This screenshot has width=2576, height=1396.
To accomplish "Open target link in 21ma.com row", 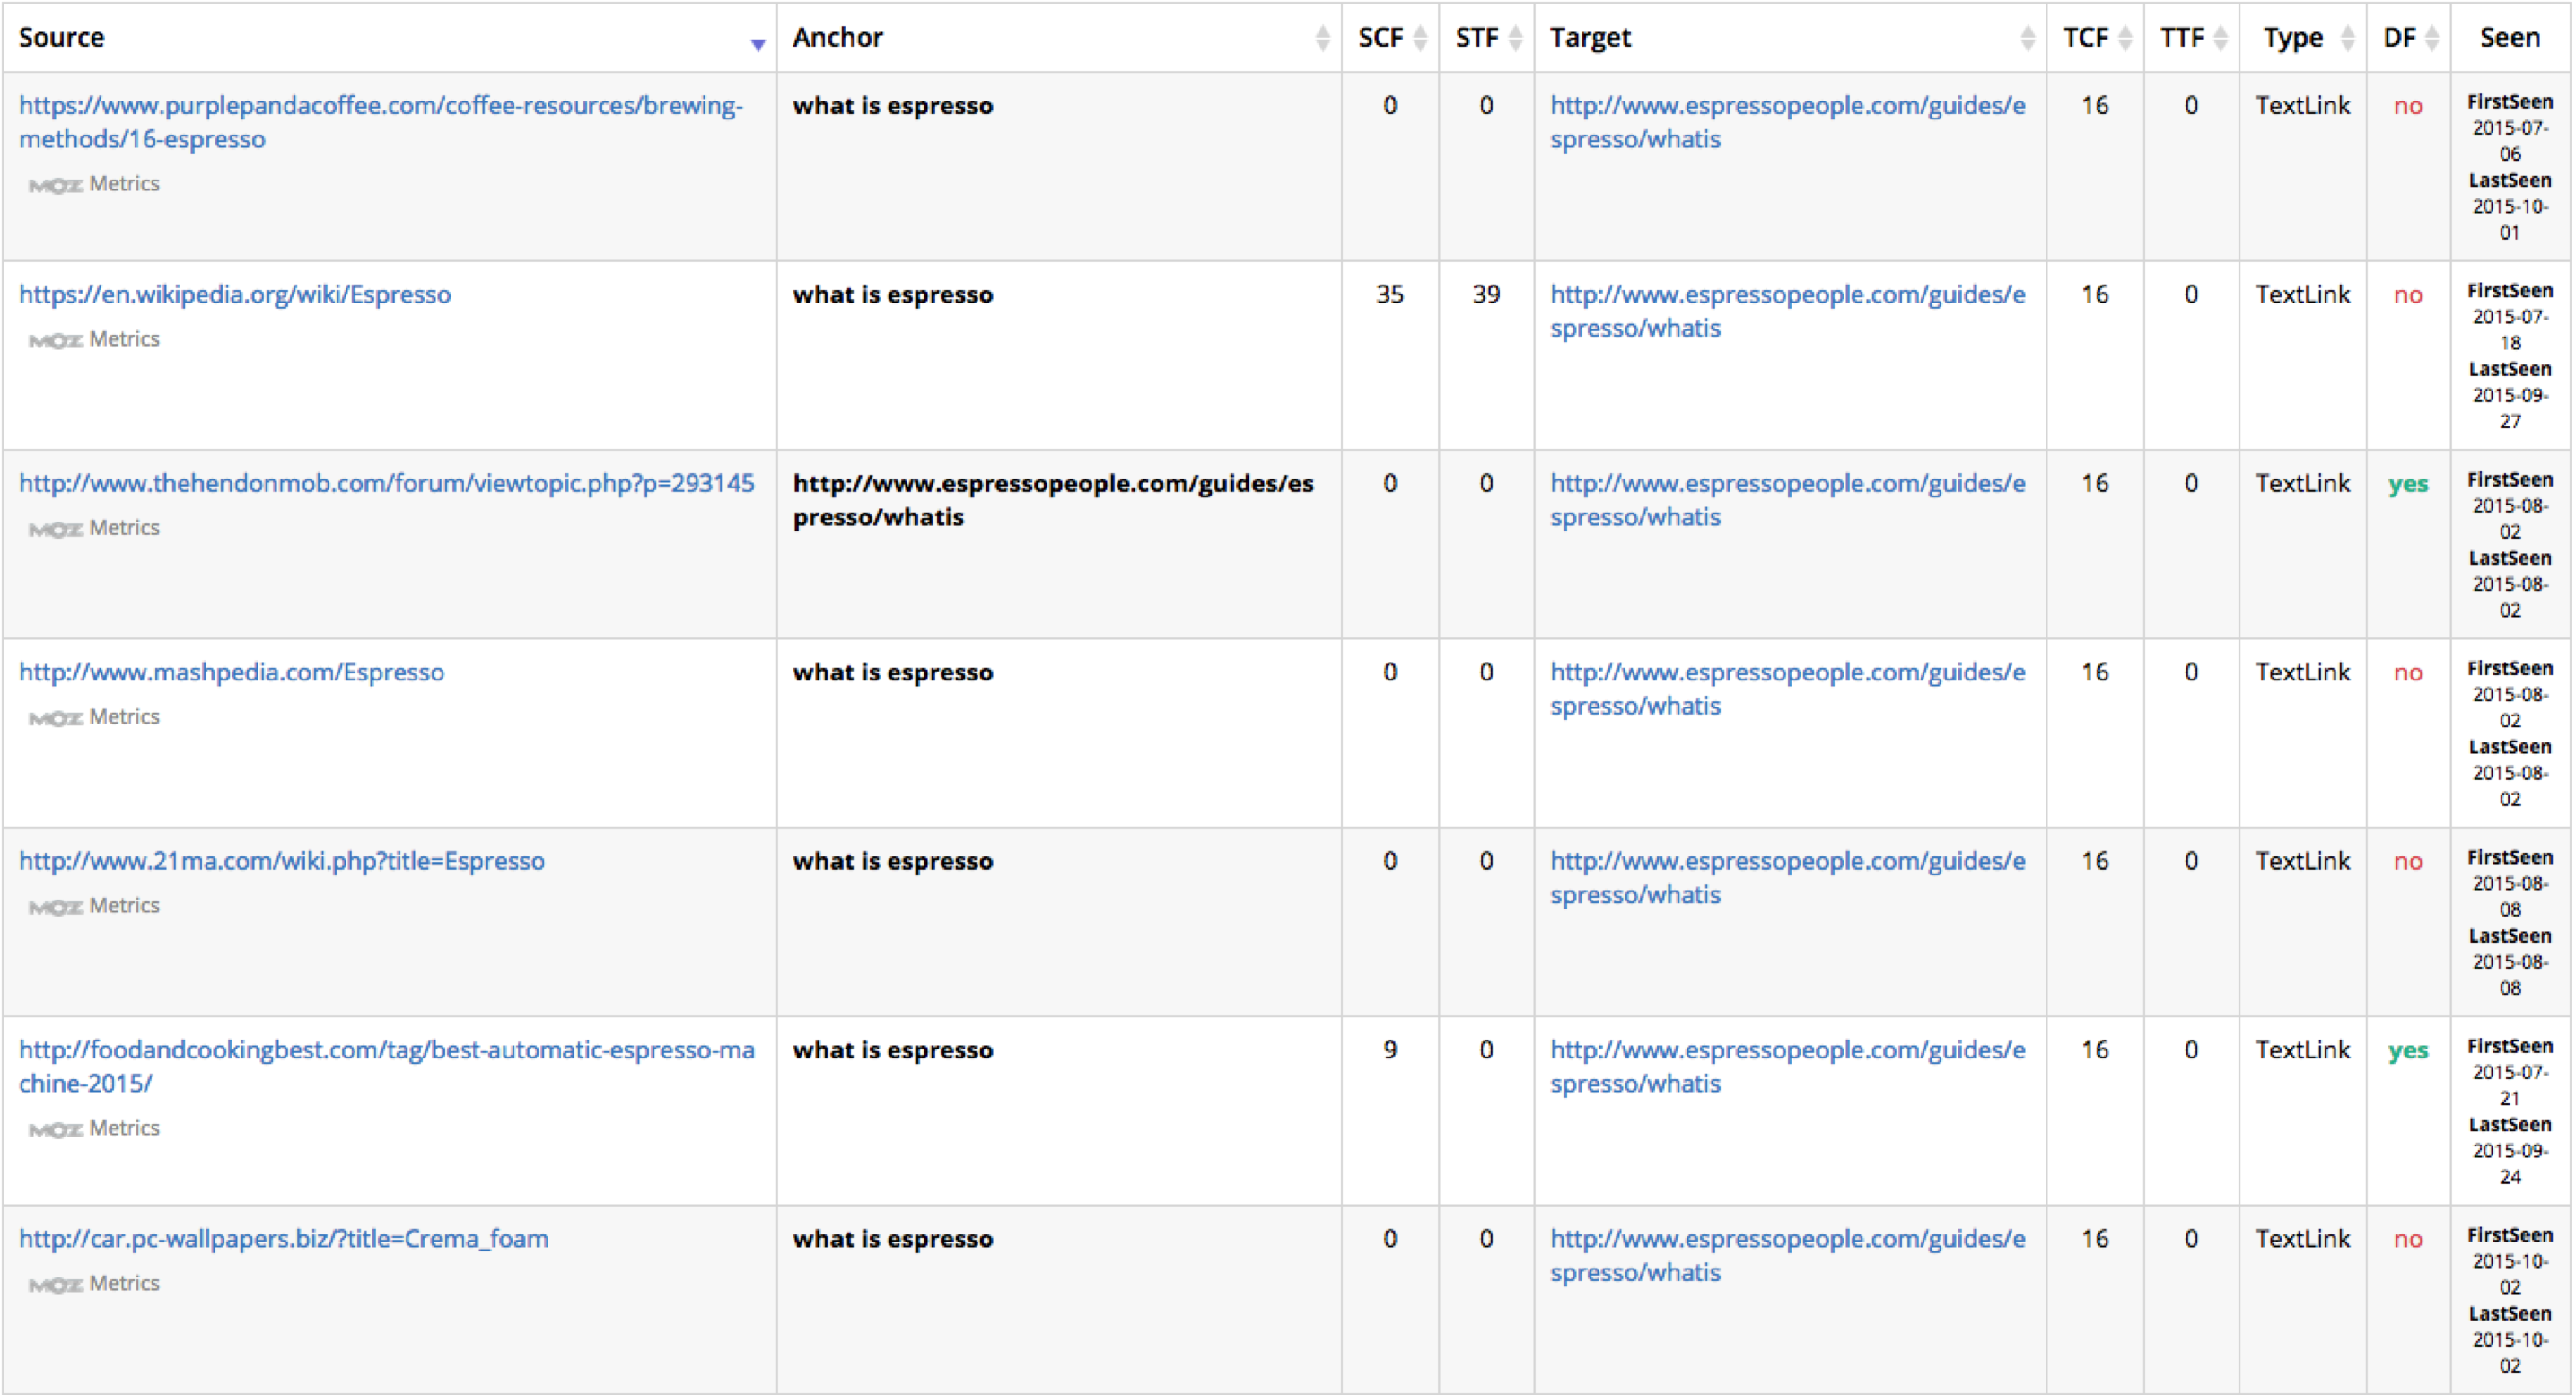I will (1788, 878).
